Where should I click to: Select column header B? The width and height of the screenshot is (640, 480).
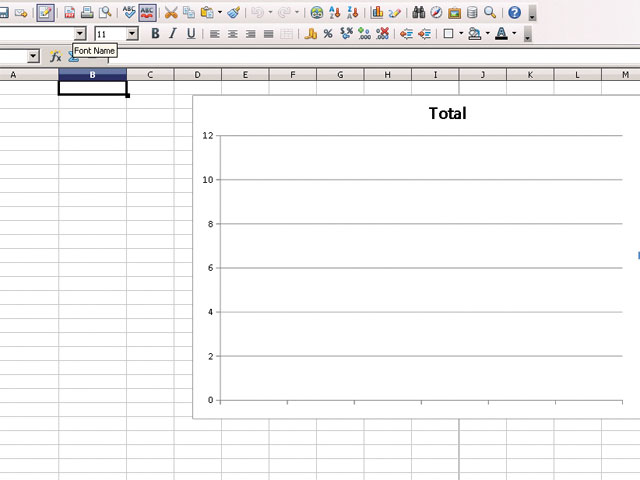click(x=93, y=75)
